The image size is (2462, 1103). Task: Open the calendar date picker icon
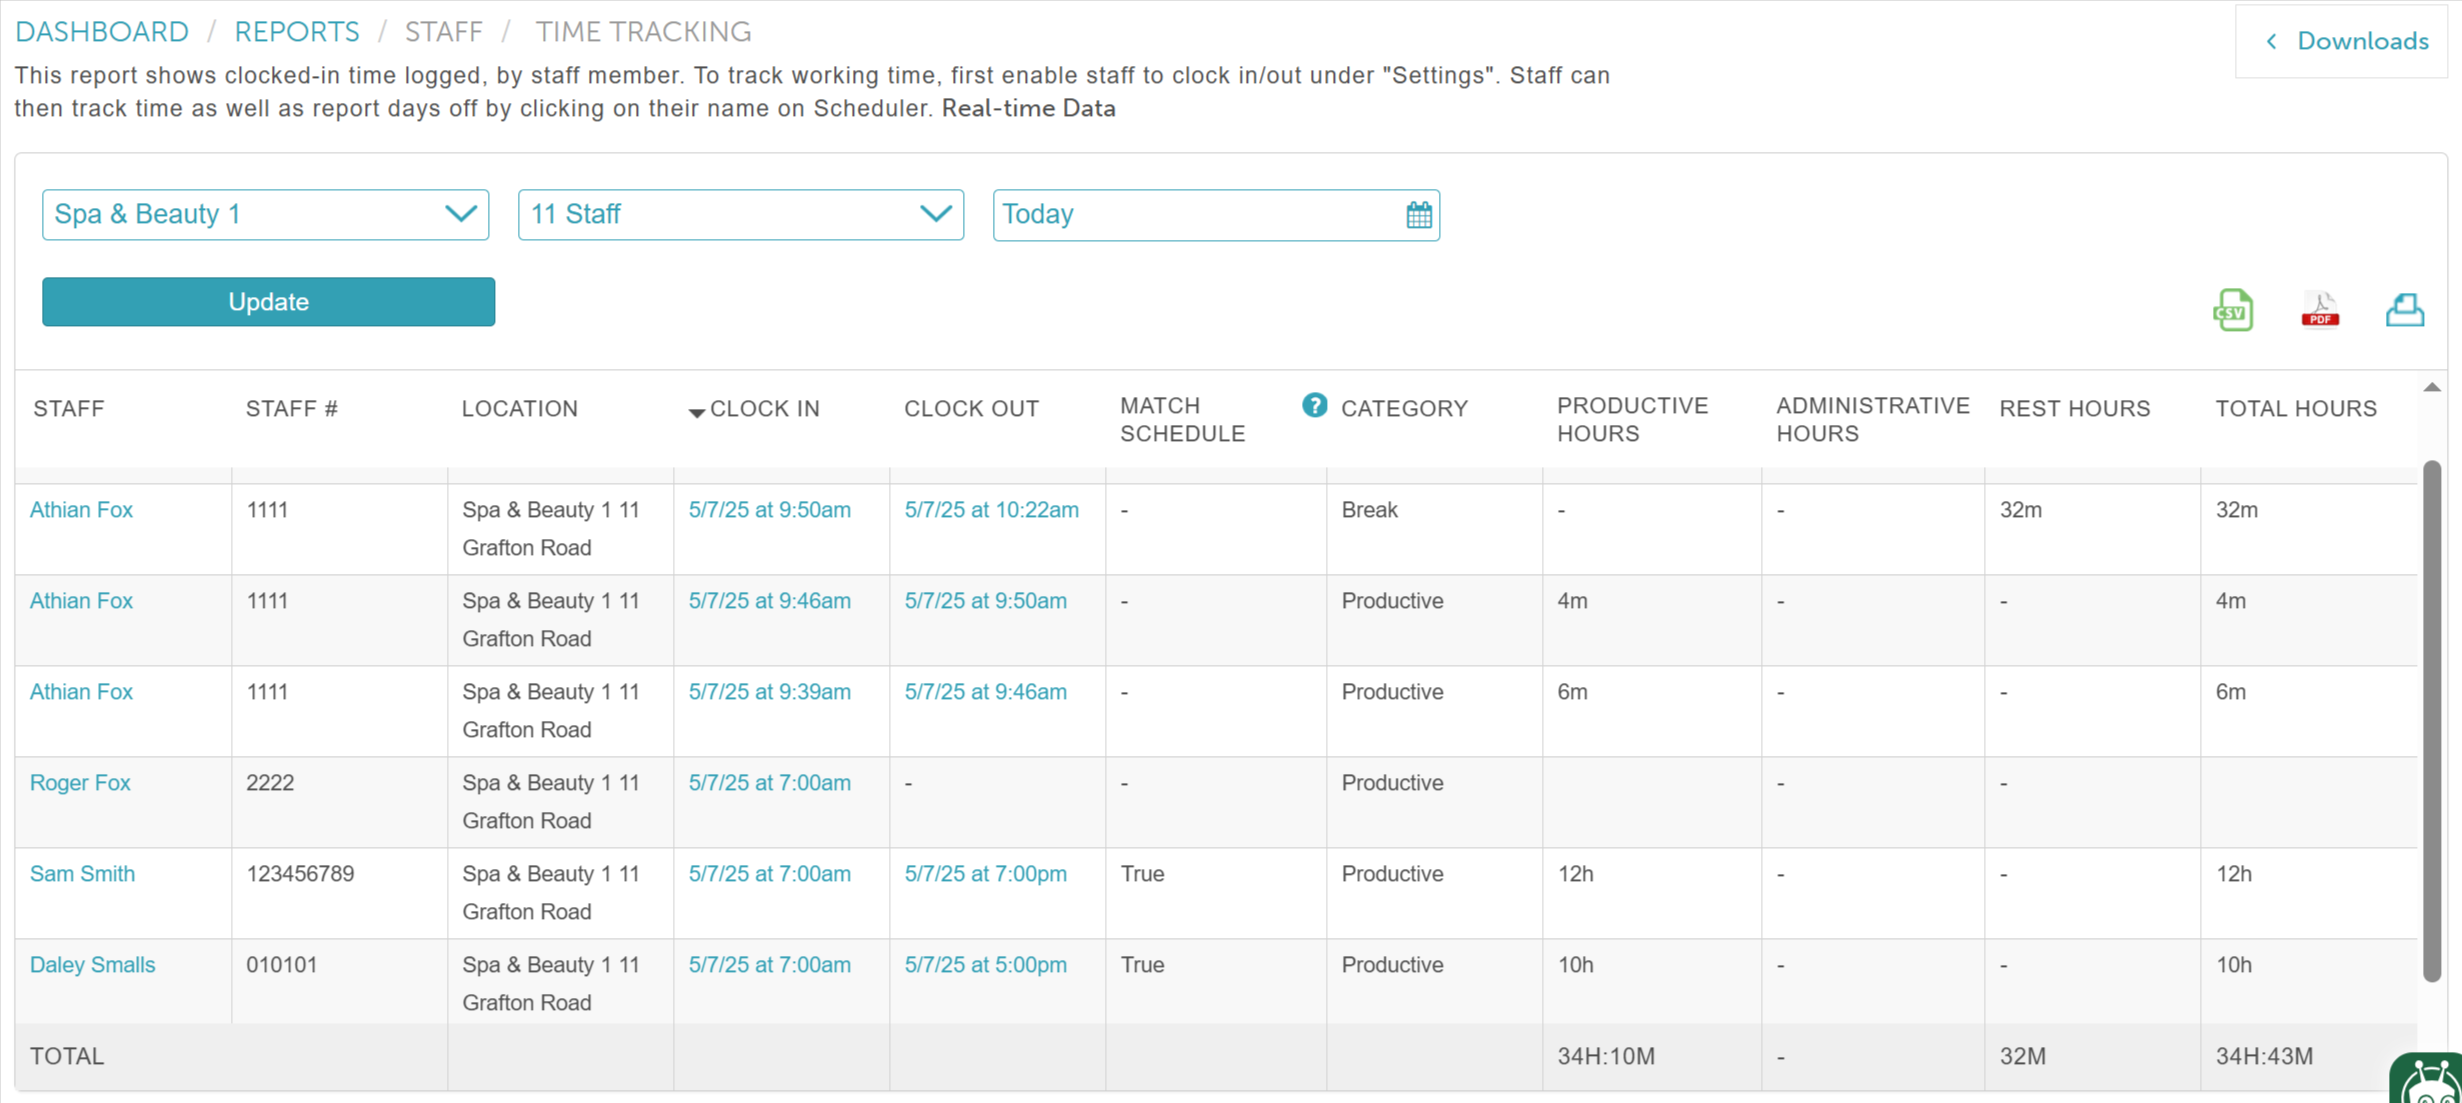[1418, 215]
